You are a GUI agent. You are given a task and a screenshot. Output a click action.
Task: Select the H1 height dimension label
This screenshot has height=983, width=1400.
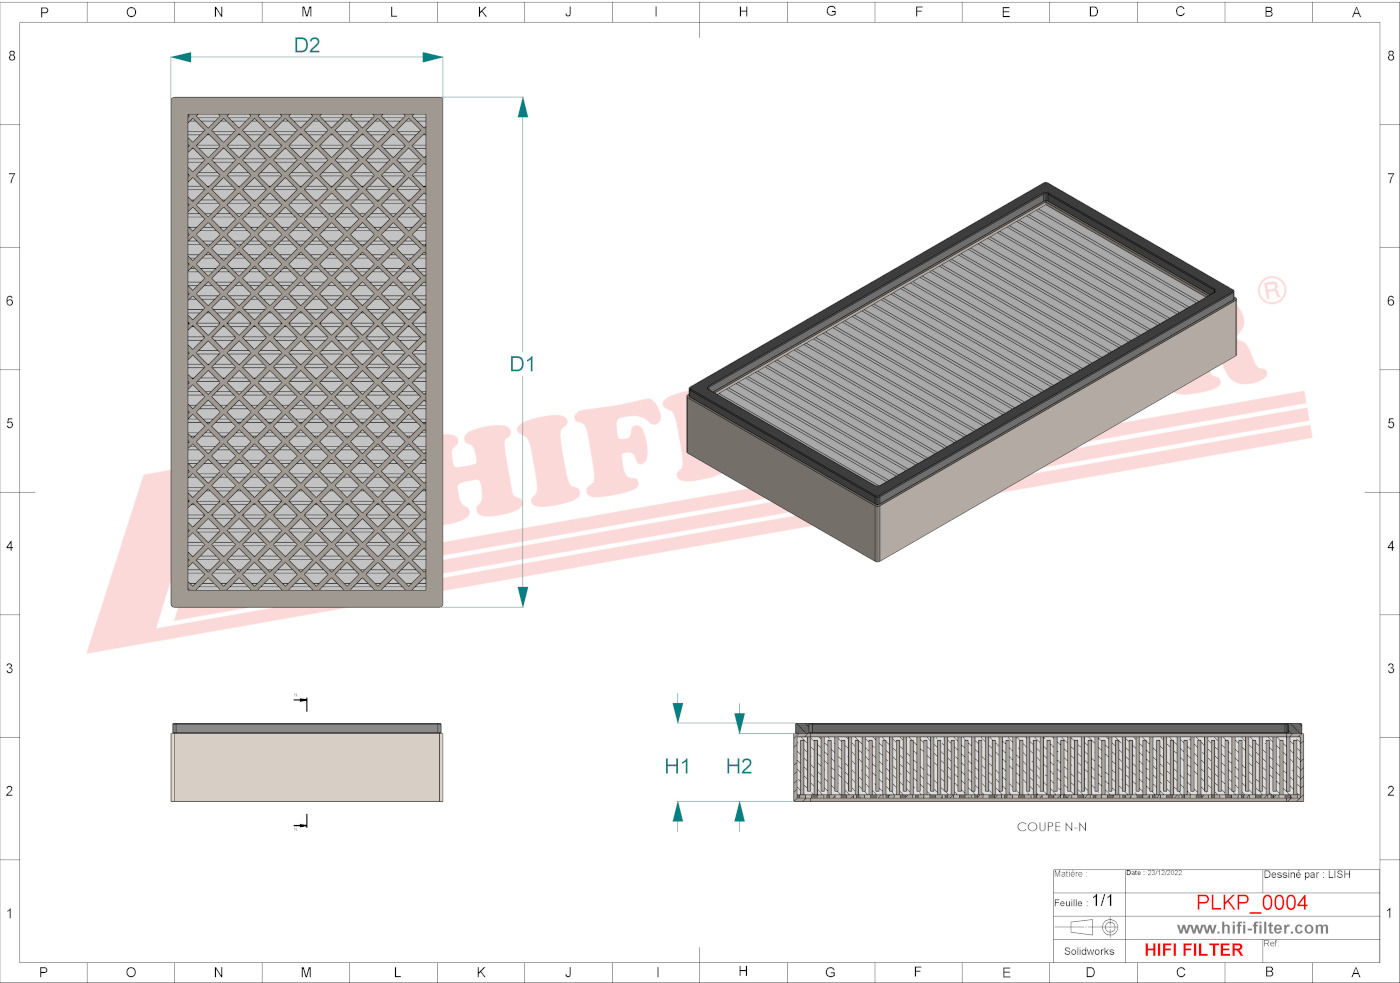point(677,766)
